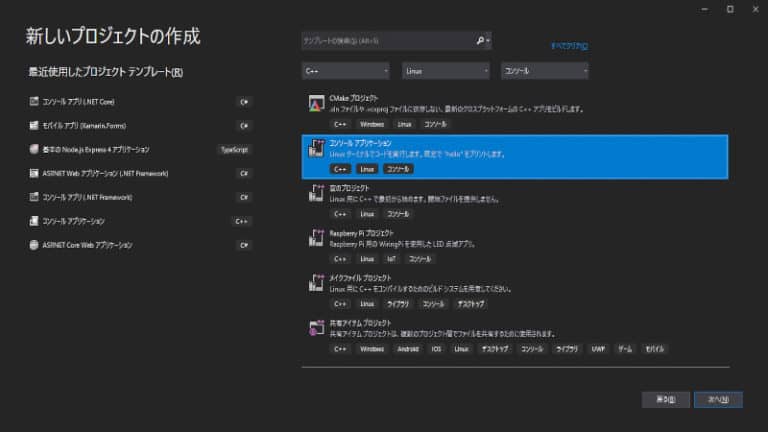Click icon of recent C++ コンソール アプリケーション

[34, 221]
